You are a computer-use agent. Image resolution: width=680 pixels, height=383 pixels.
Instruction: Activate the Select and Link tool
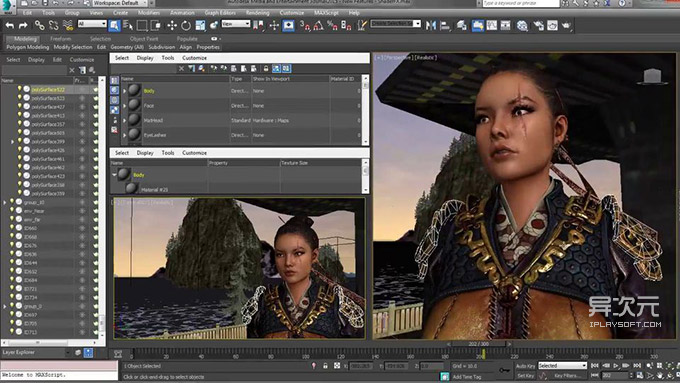pyautogui.click(x=39, y=26)
